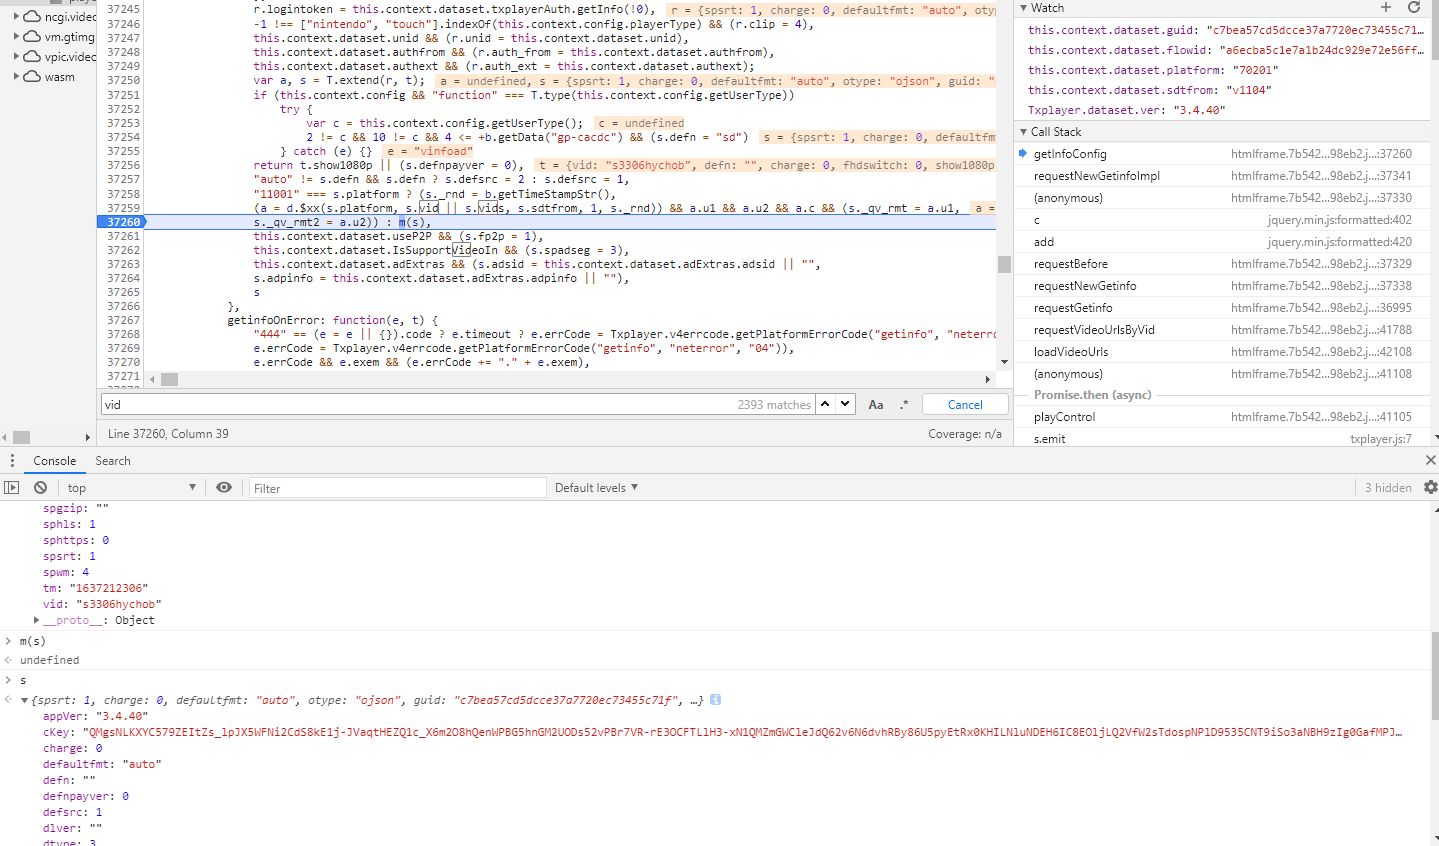Jump to previous search match
The height and width of the screenshot is (846, 1439).
[825, 404]
